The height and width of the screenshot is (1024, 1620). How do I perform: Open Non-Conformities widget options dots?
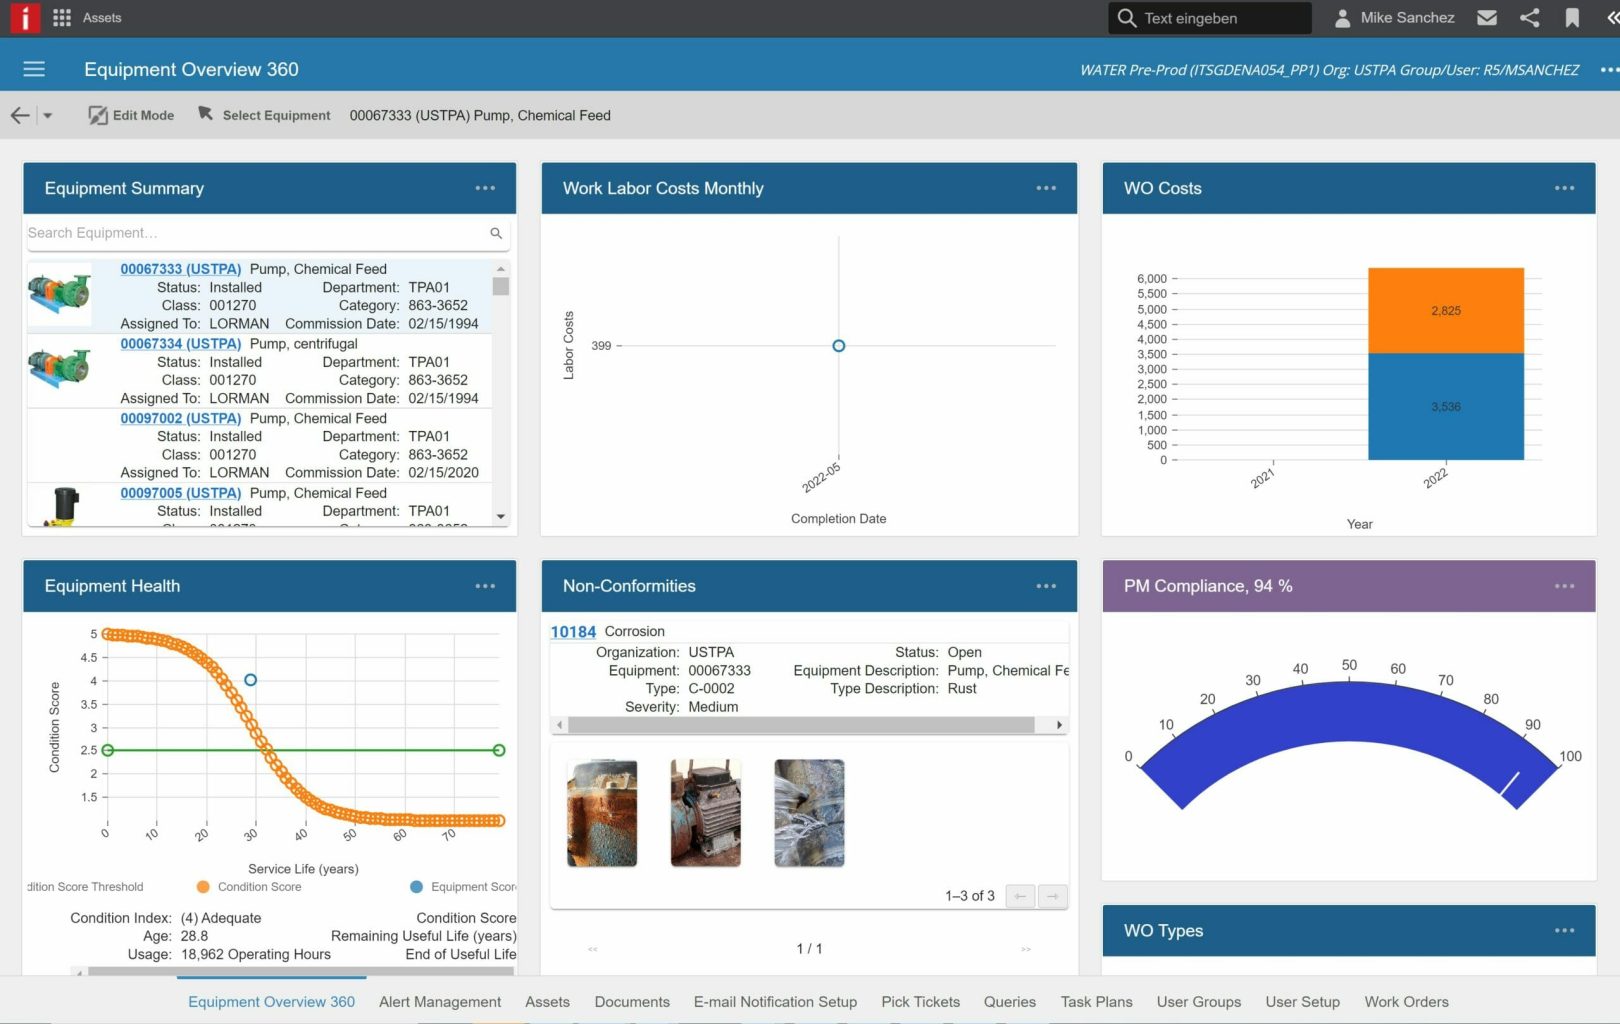pyautogui.click(x=1046, y=586)
